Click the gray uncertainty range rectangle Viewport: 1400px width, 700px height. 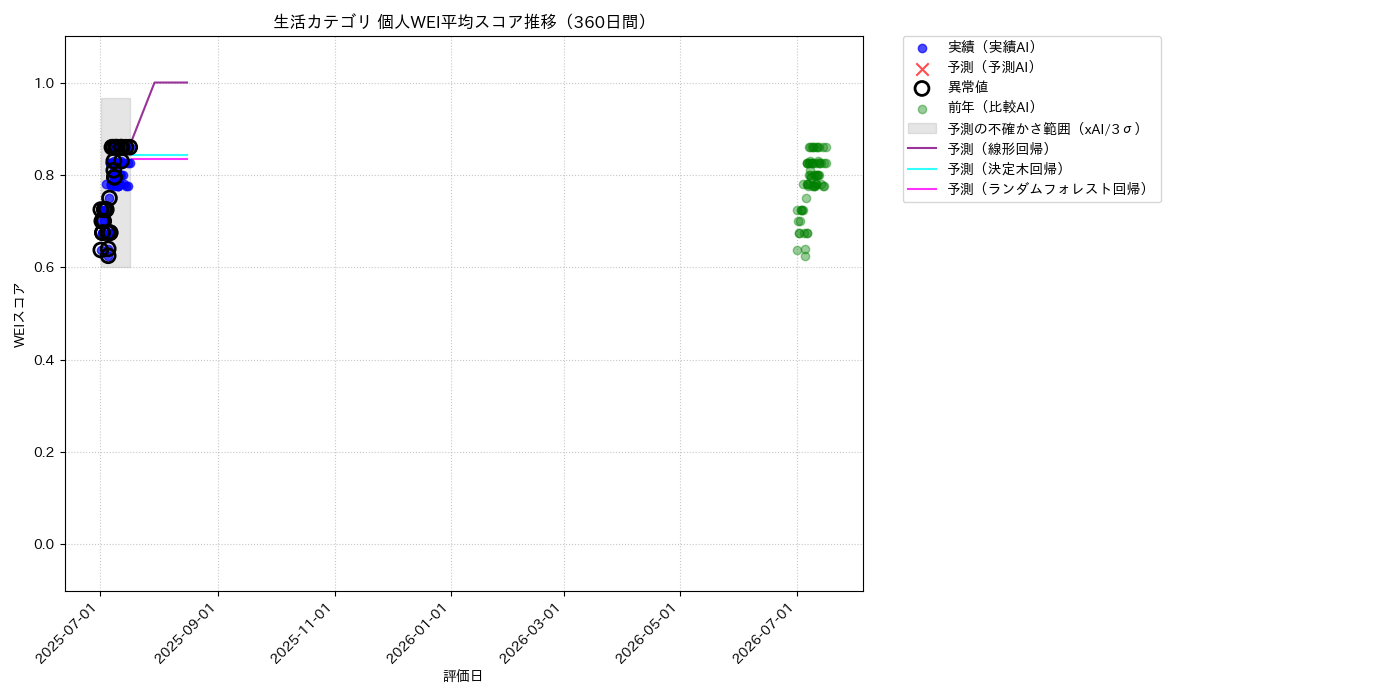click(115, 183)
